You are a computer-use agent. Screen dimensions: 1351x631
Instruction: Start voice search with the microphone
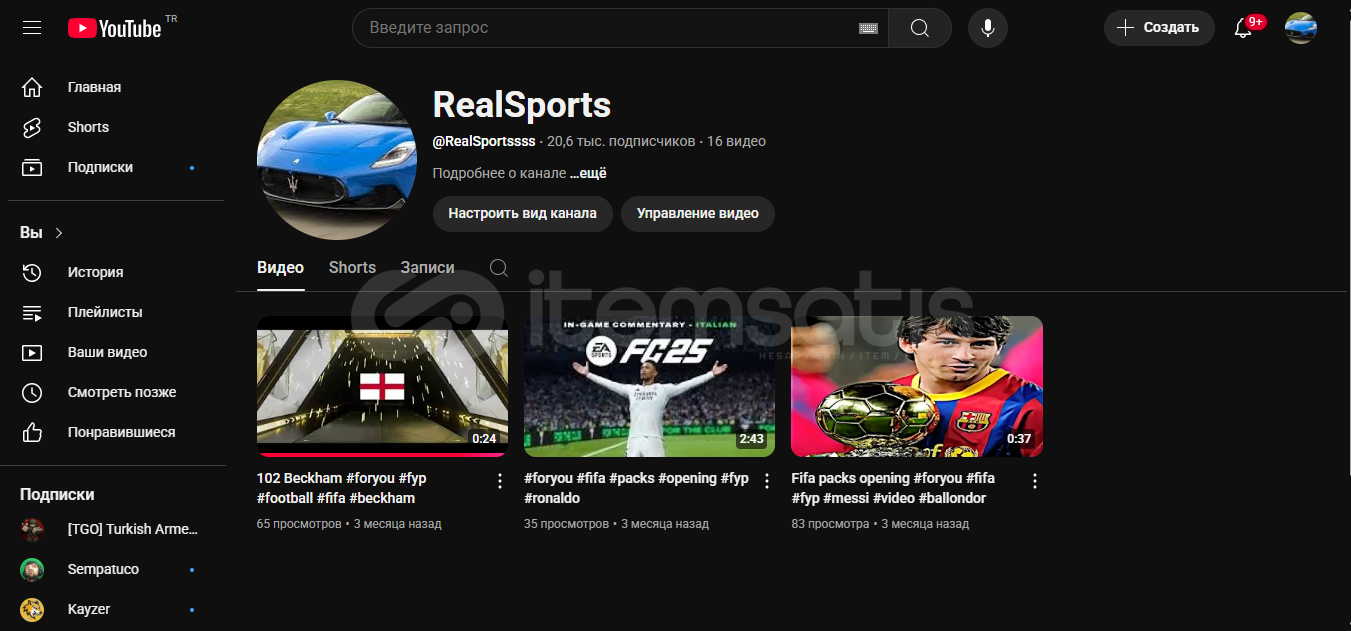coord(988,28)
